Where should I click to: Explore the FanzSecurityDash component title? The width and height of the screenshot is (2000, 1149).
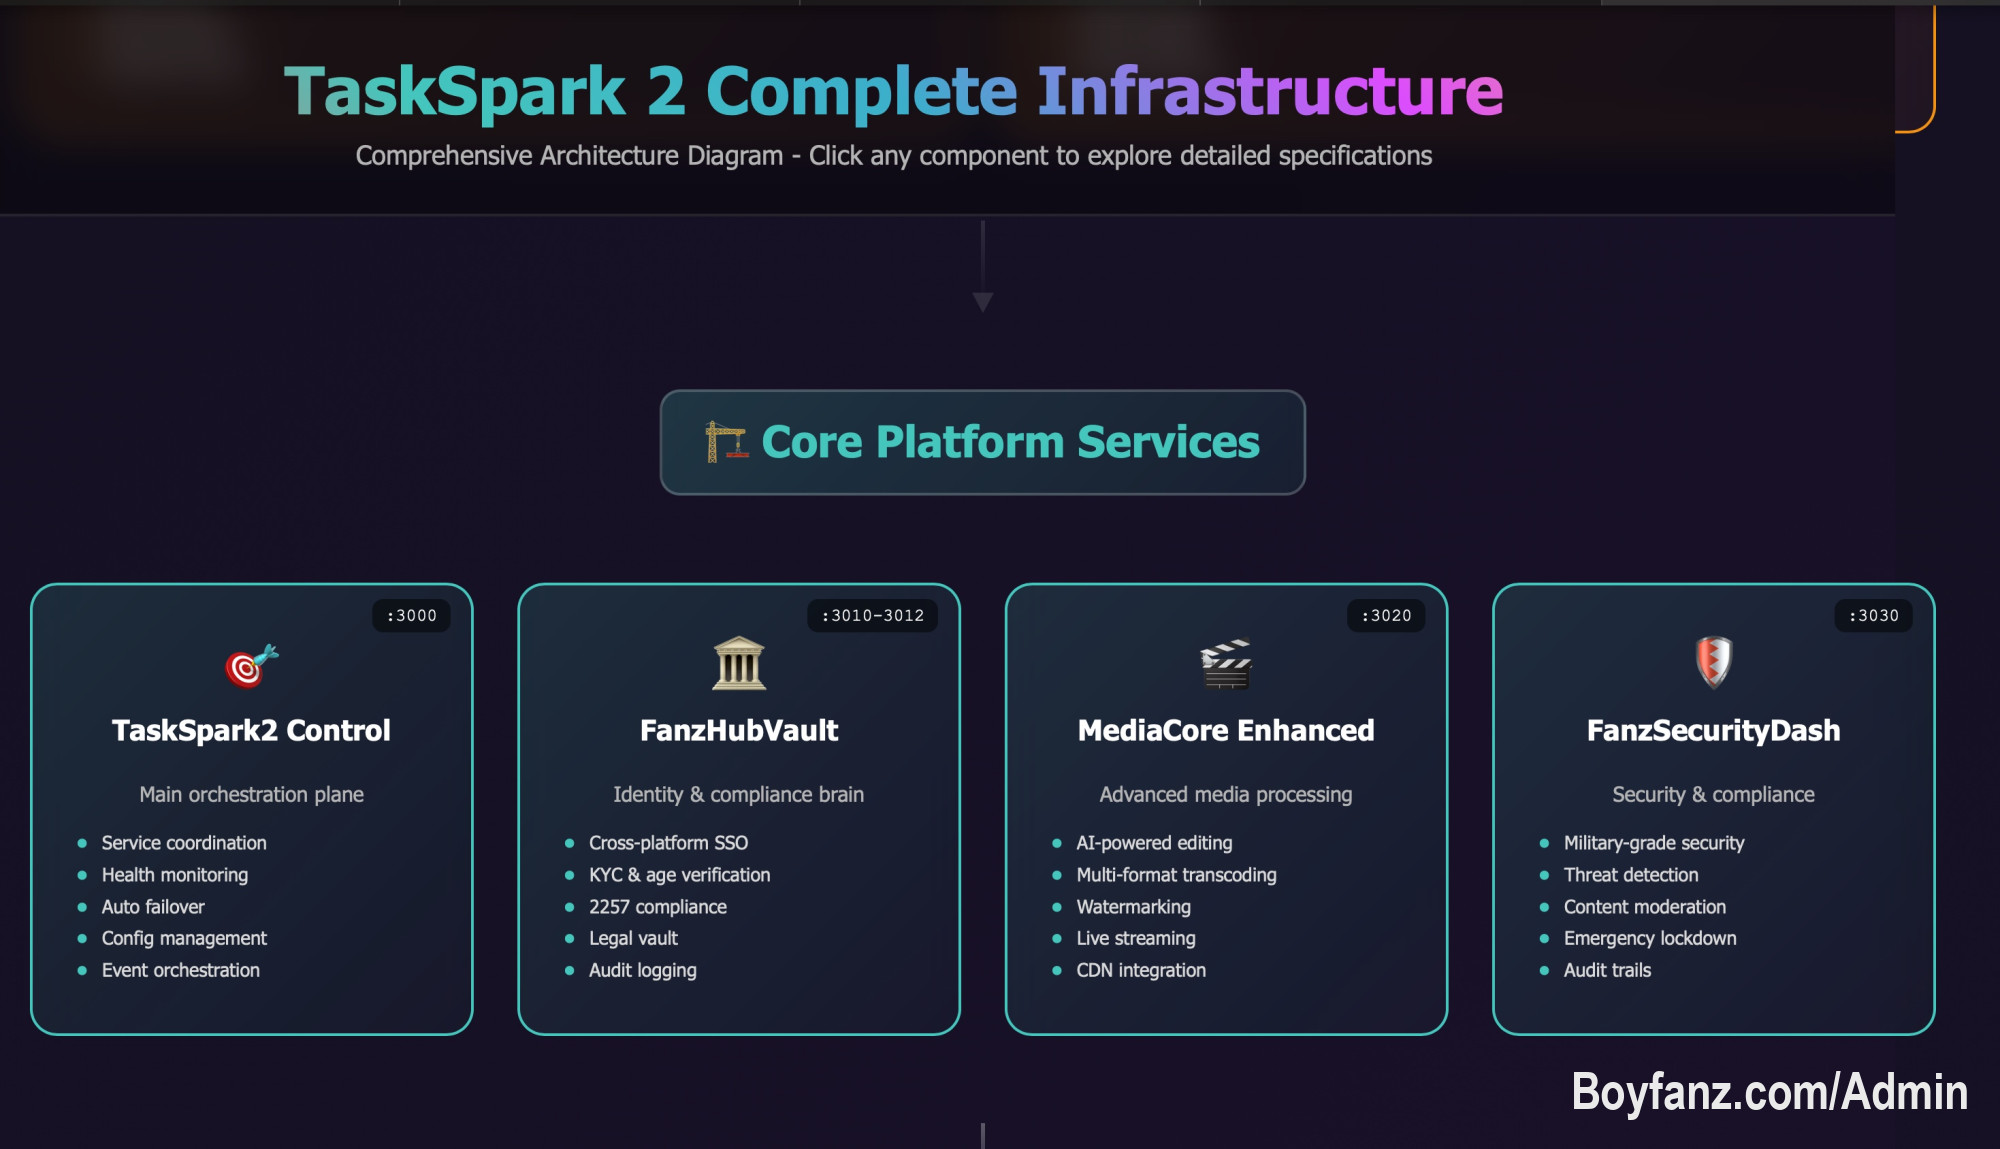(x=1713, y=731)
